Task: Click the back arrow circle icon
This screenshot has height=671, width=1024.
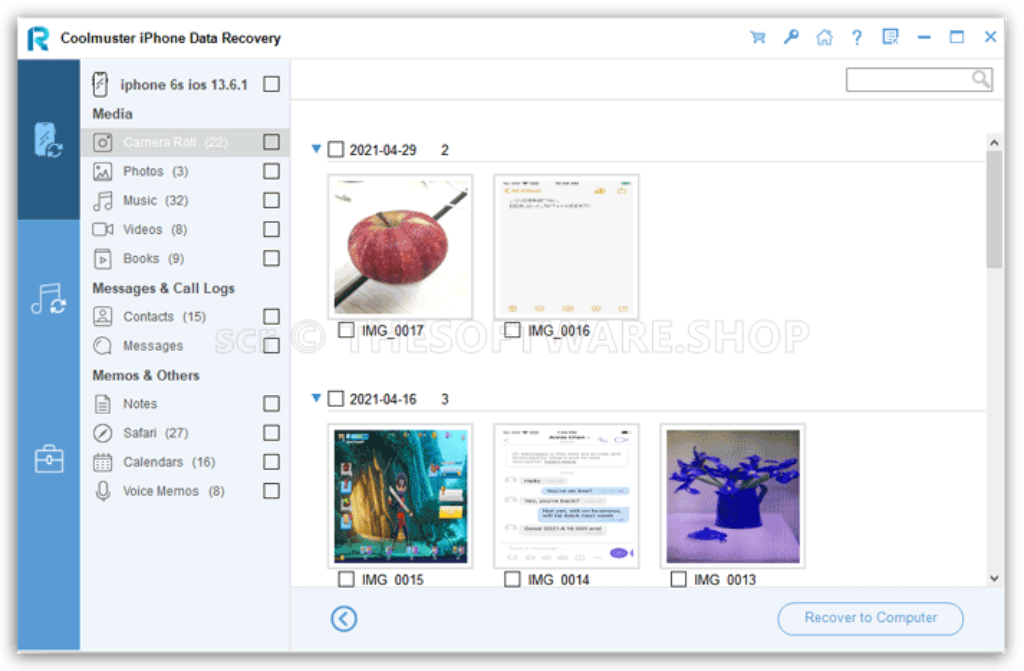Action: pos(344,618)
